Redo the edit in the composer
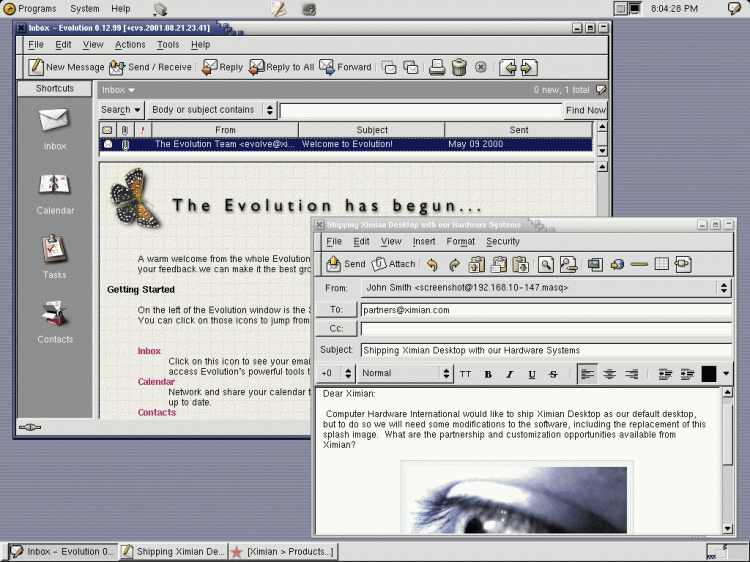The image size is (750, 562). (454, 264)
